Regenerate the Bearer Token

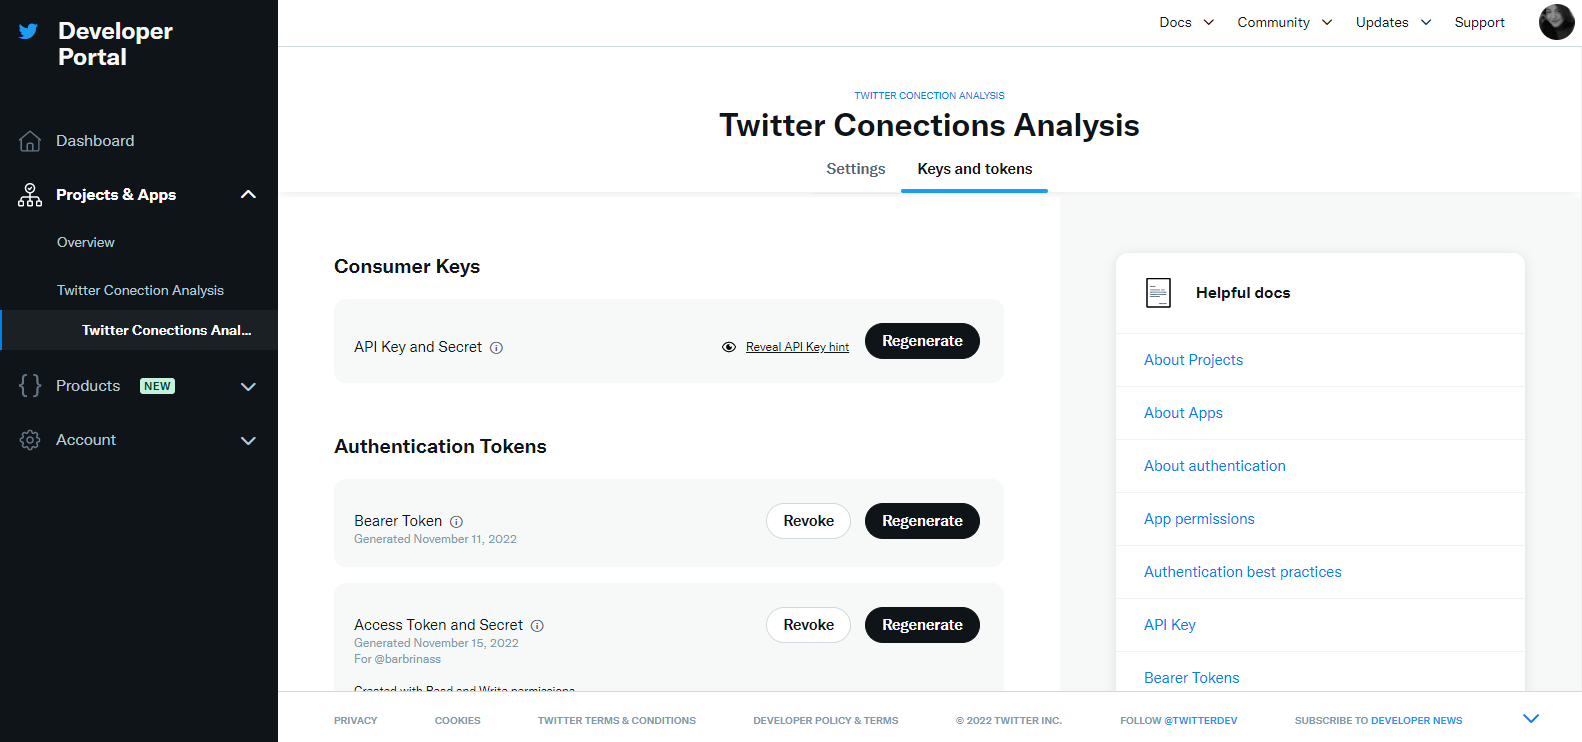pos(922,521)
